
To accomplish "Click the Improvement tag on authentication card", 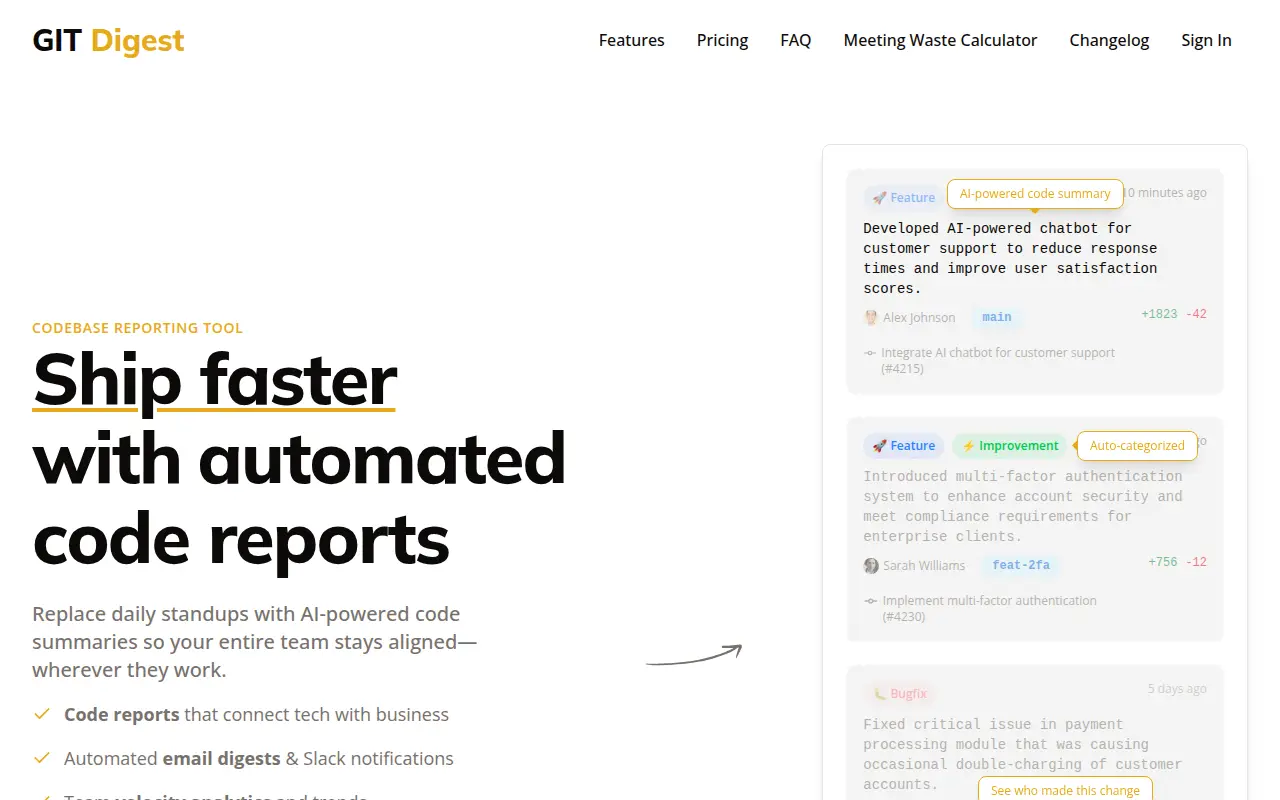I will tap(1010, 446).
